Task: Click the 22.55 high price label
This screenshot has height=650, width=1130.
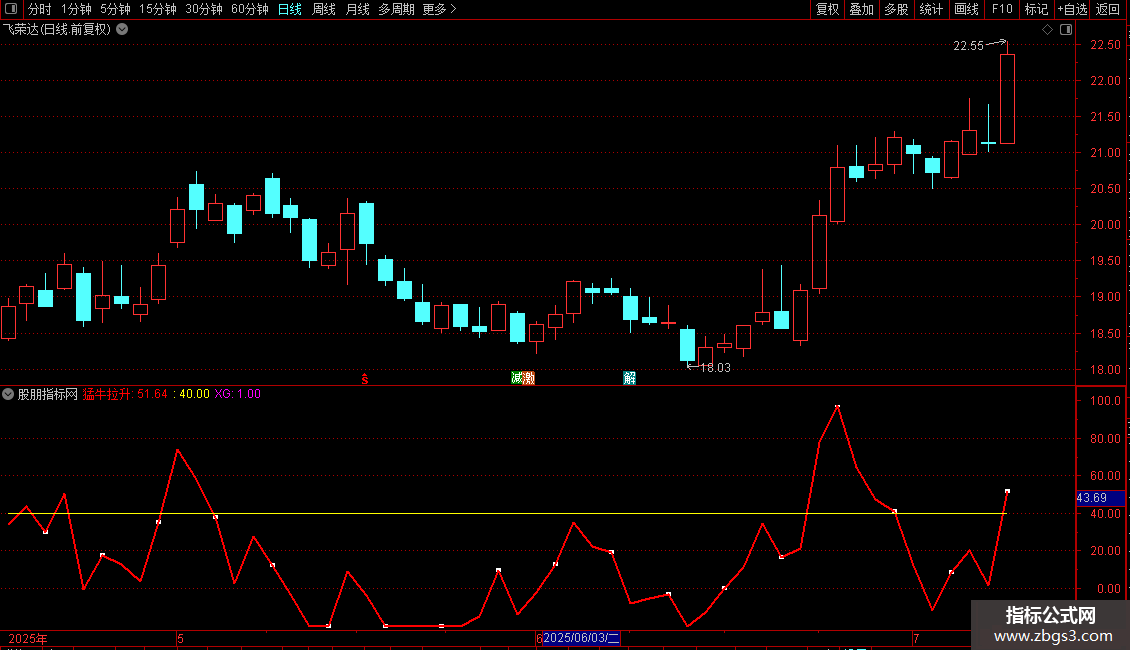Action: 968,45
